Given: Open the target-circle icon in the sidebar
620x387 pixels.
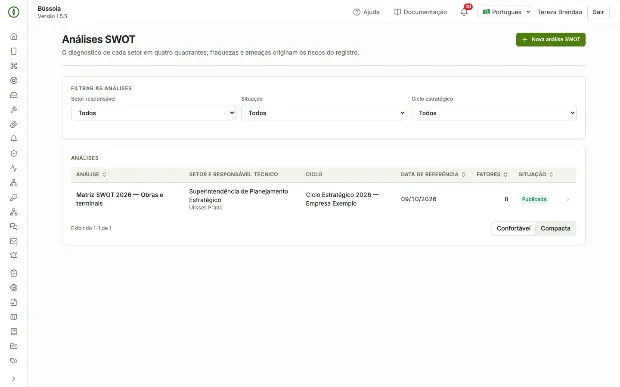Looking at the screenshot, I should tap(13, 80).
